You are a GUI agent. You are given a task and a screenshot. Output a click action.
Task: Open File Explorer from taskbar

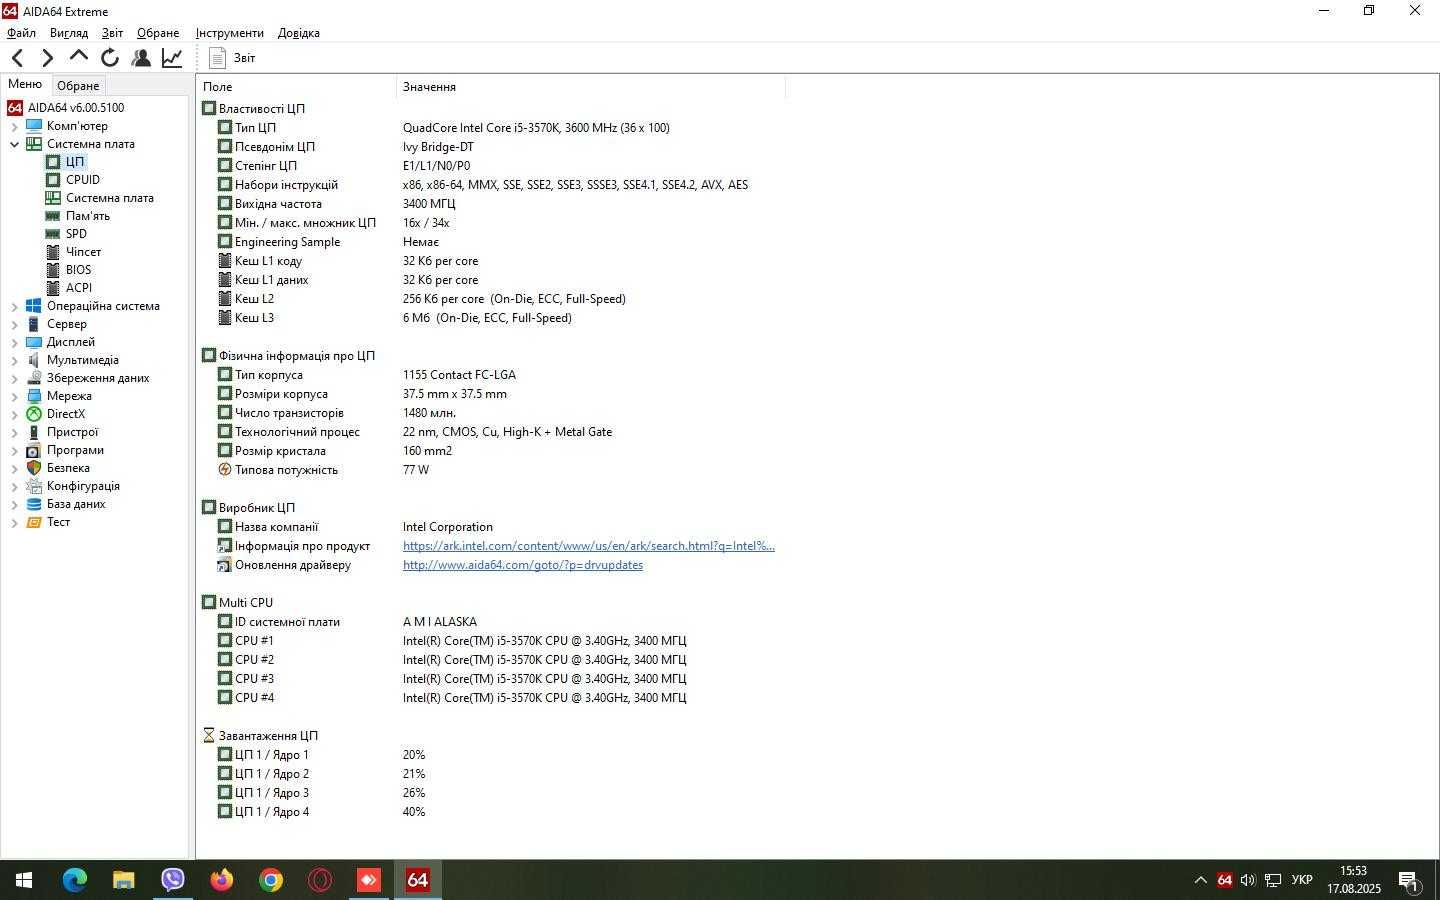tap(123, 880)
